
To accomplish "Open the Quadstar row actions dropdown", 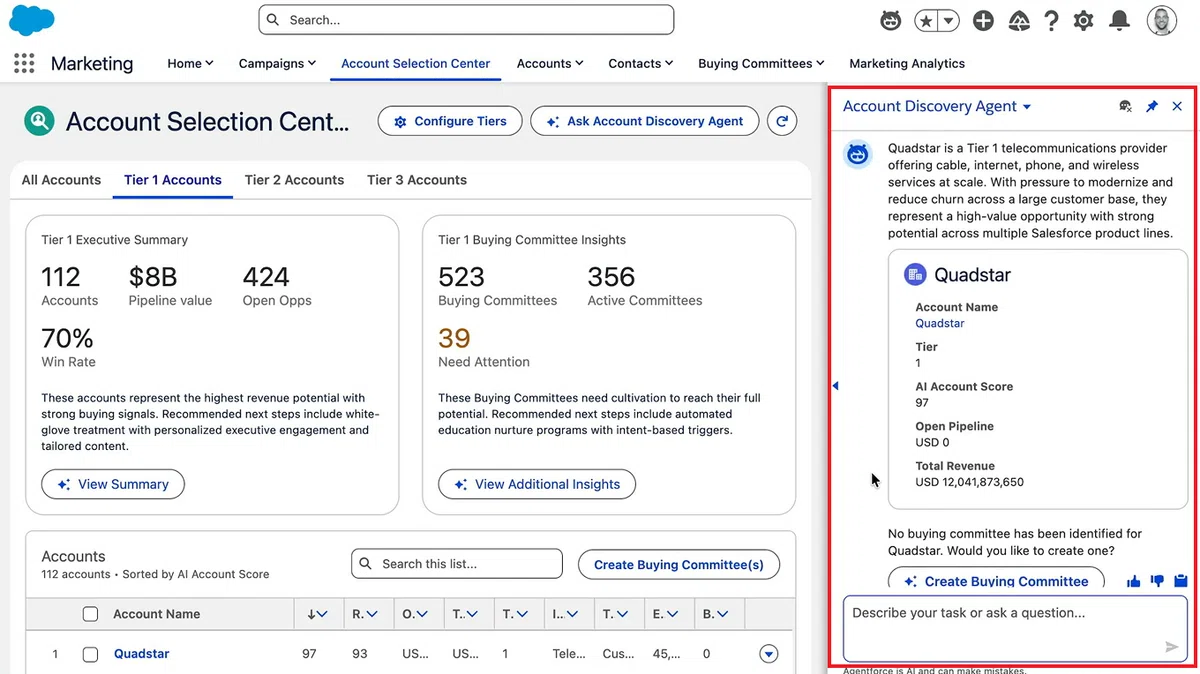I will click(768, 654).
